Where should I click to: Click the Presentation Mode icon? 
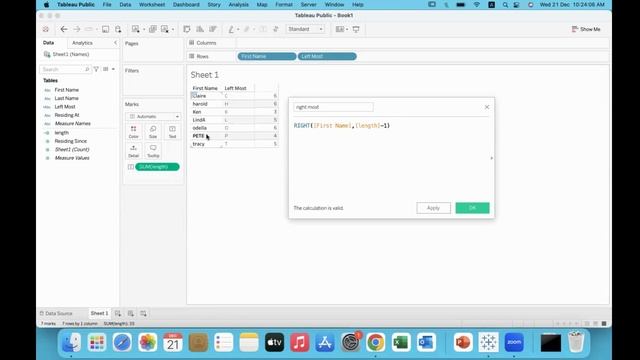pyautogui.click(x=356, y=29)
